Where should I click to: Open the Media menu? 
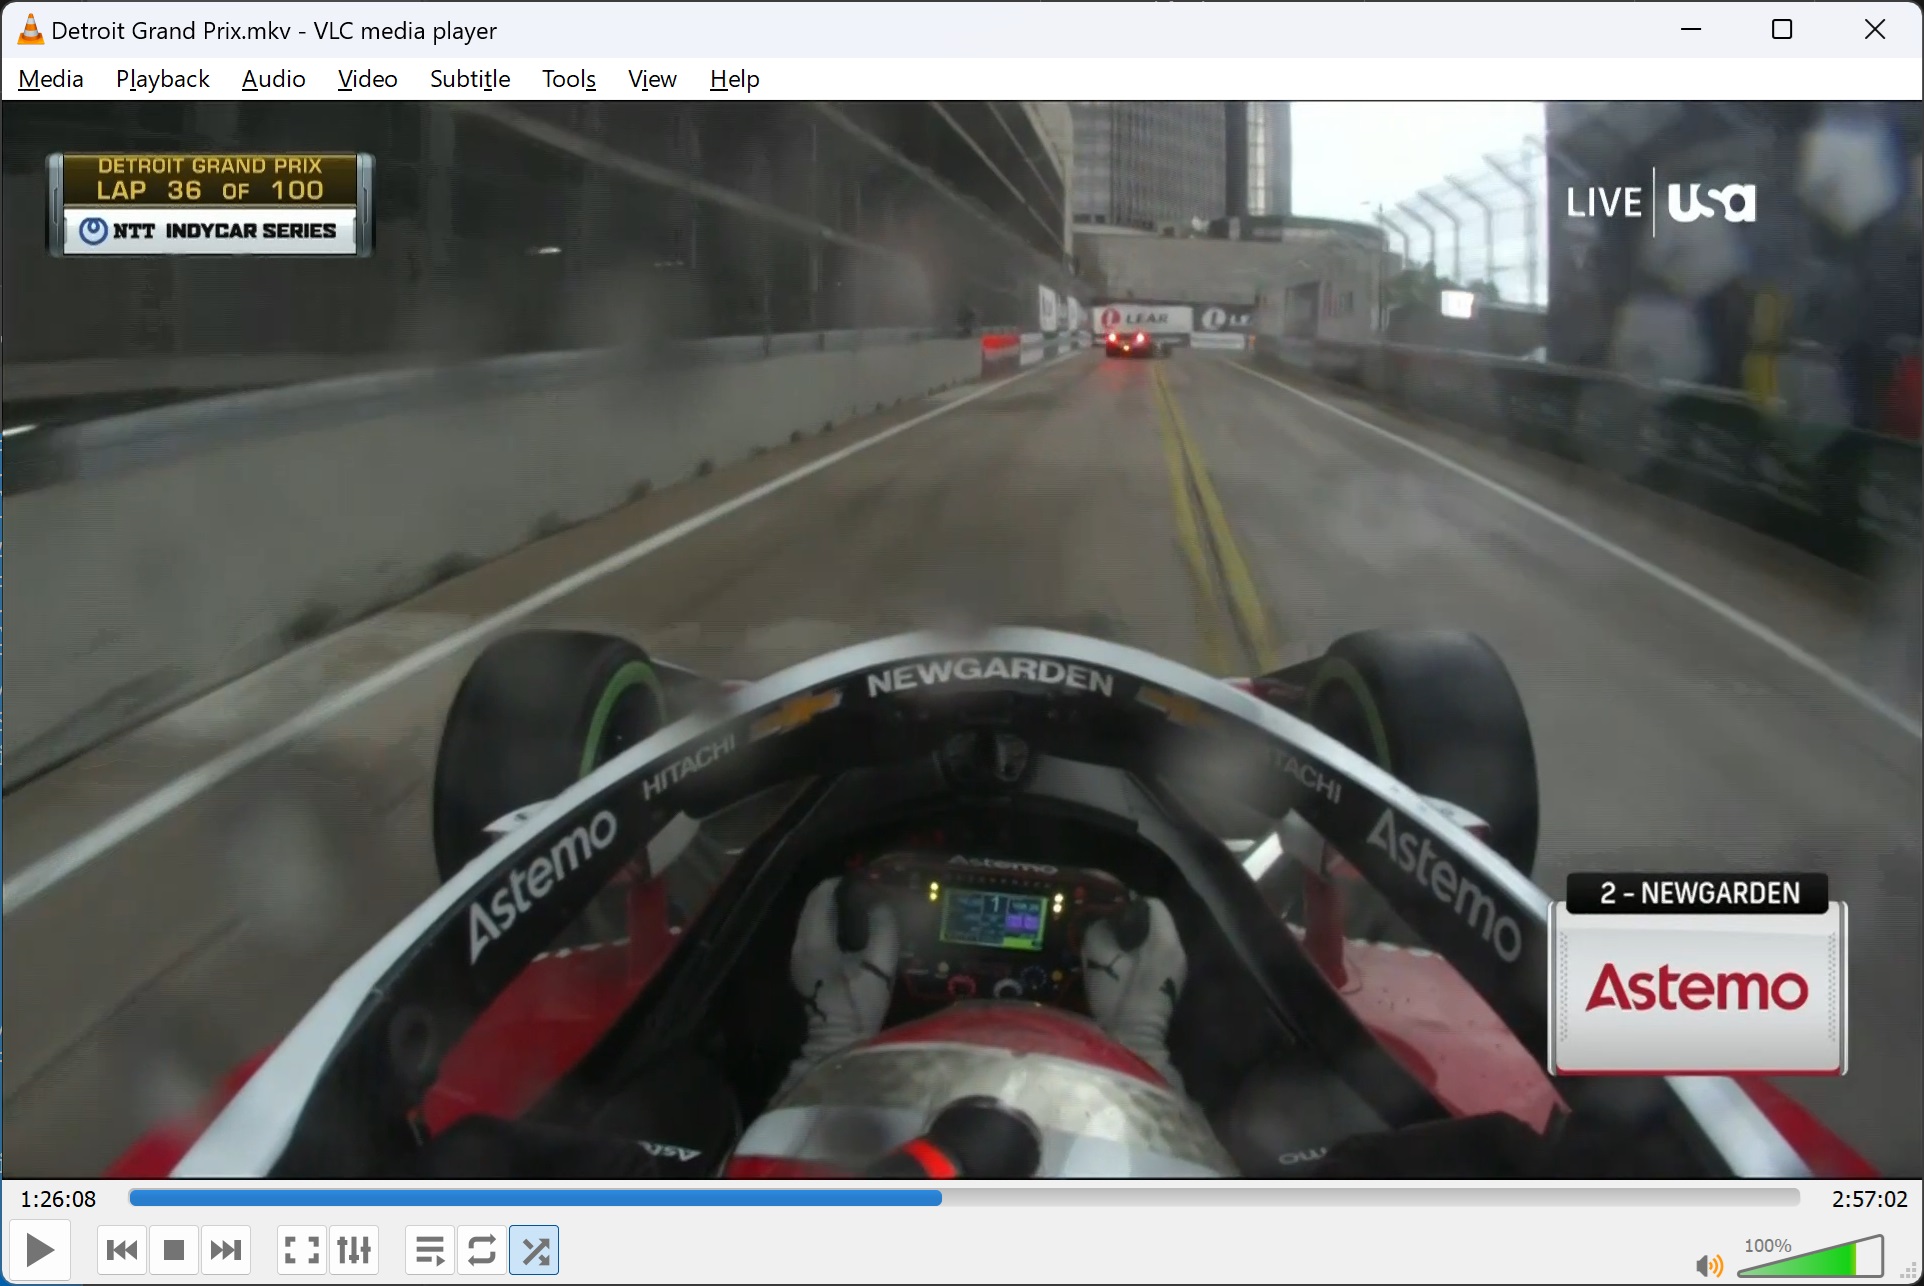click(x=51, y=79)
